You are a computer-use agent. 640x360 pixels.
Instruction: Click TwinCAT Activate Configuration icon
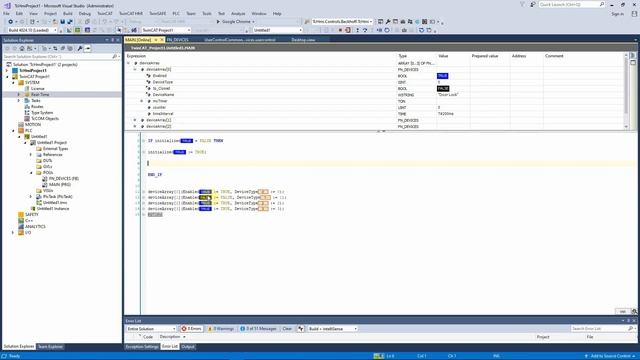[x=69, y=30]
